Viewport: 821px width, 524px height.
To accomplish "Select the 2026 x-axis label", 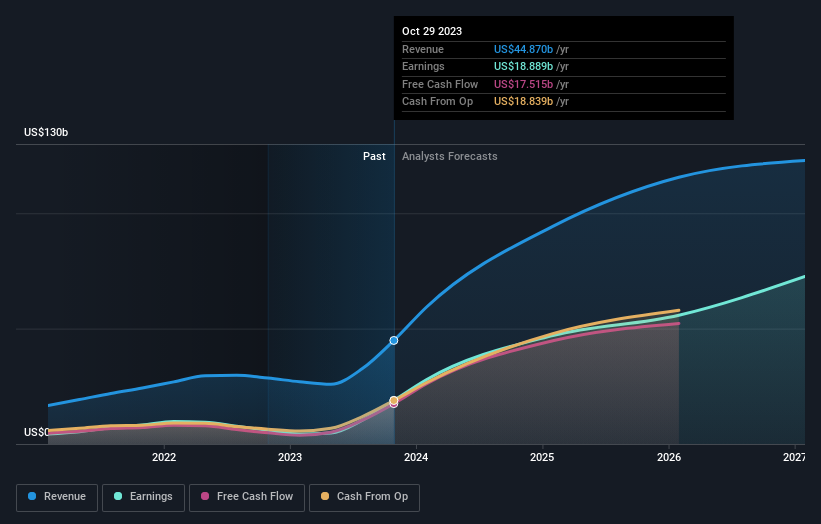I will click(669, 457).
